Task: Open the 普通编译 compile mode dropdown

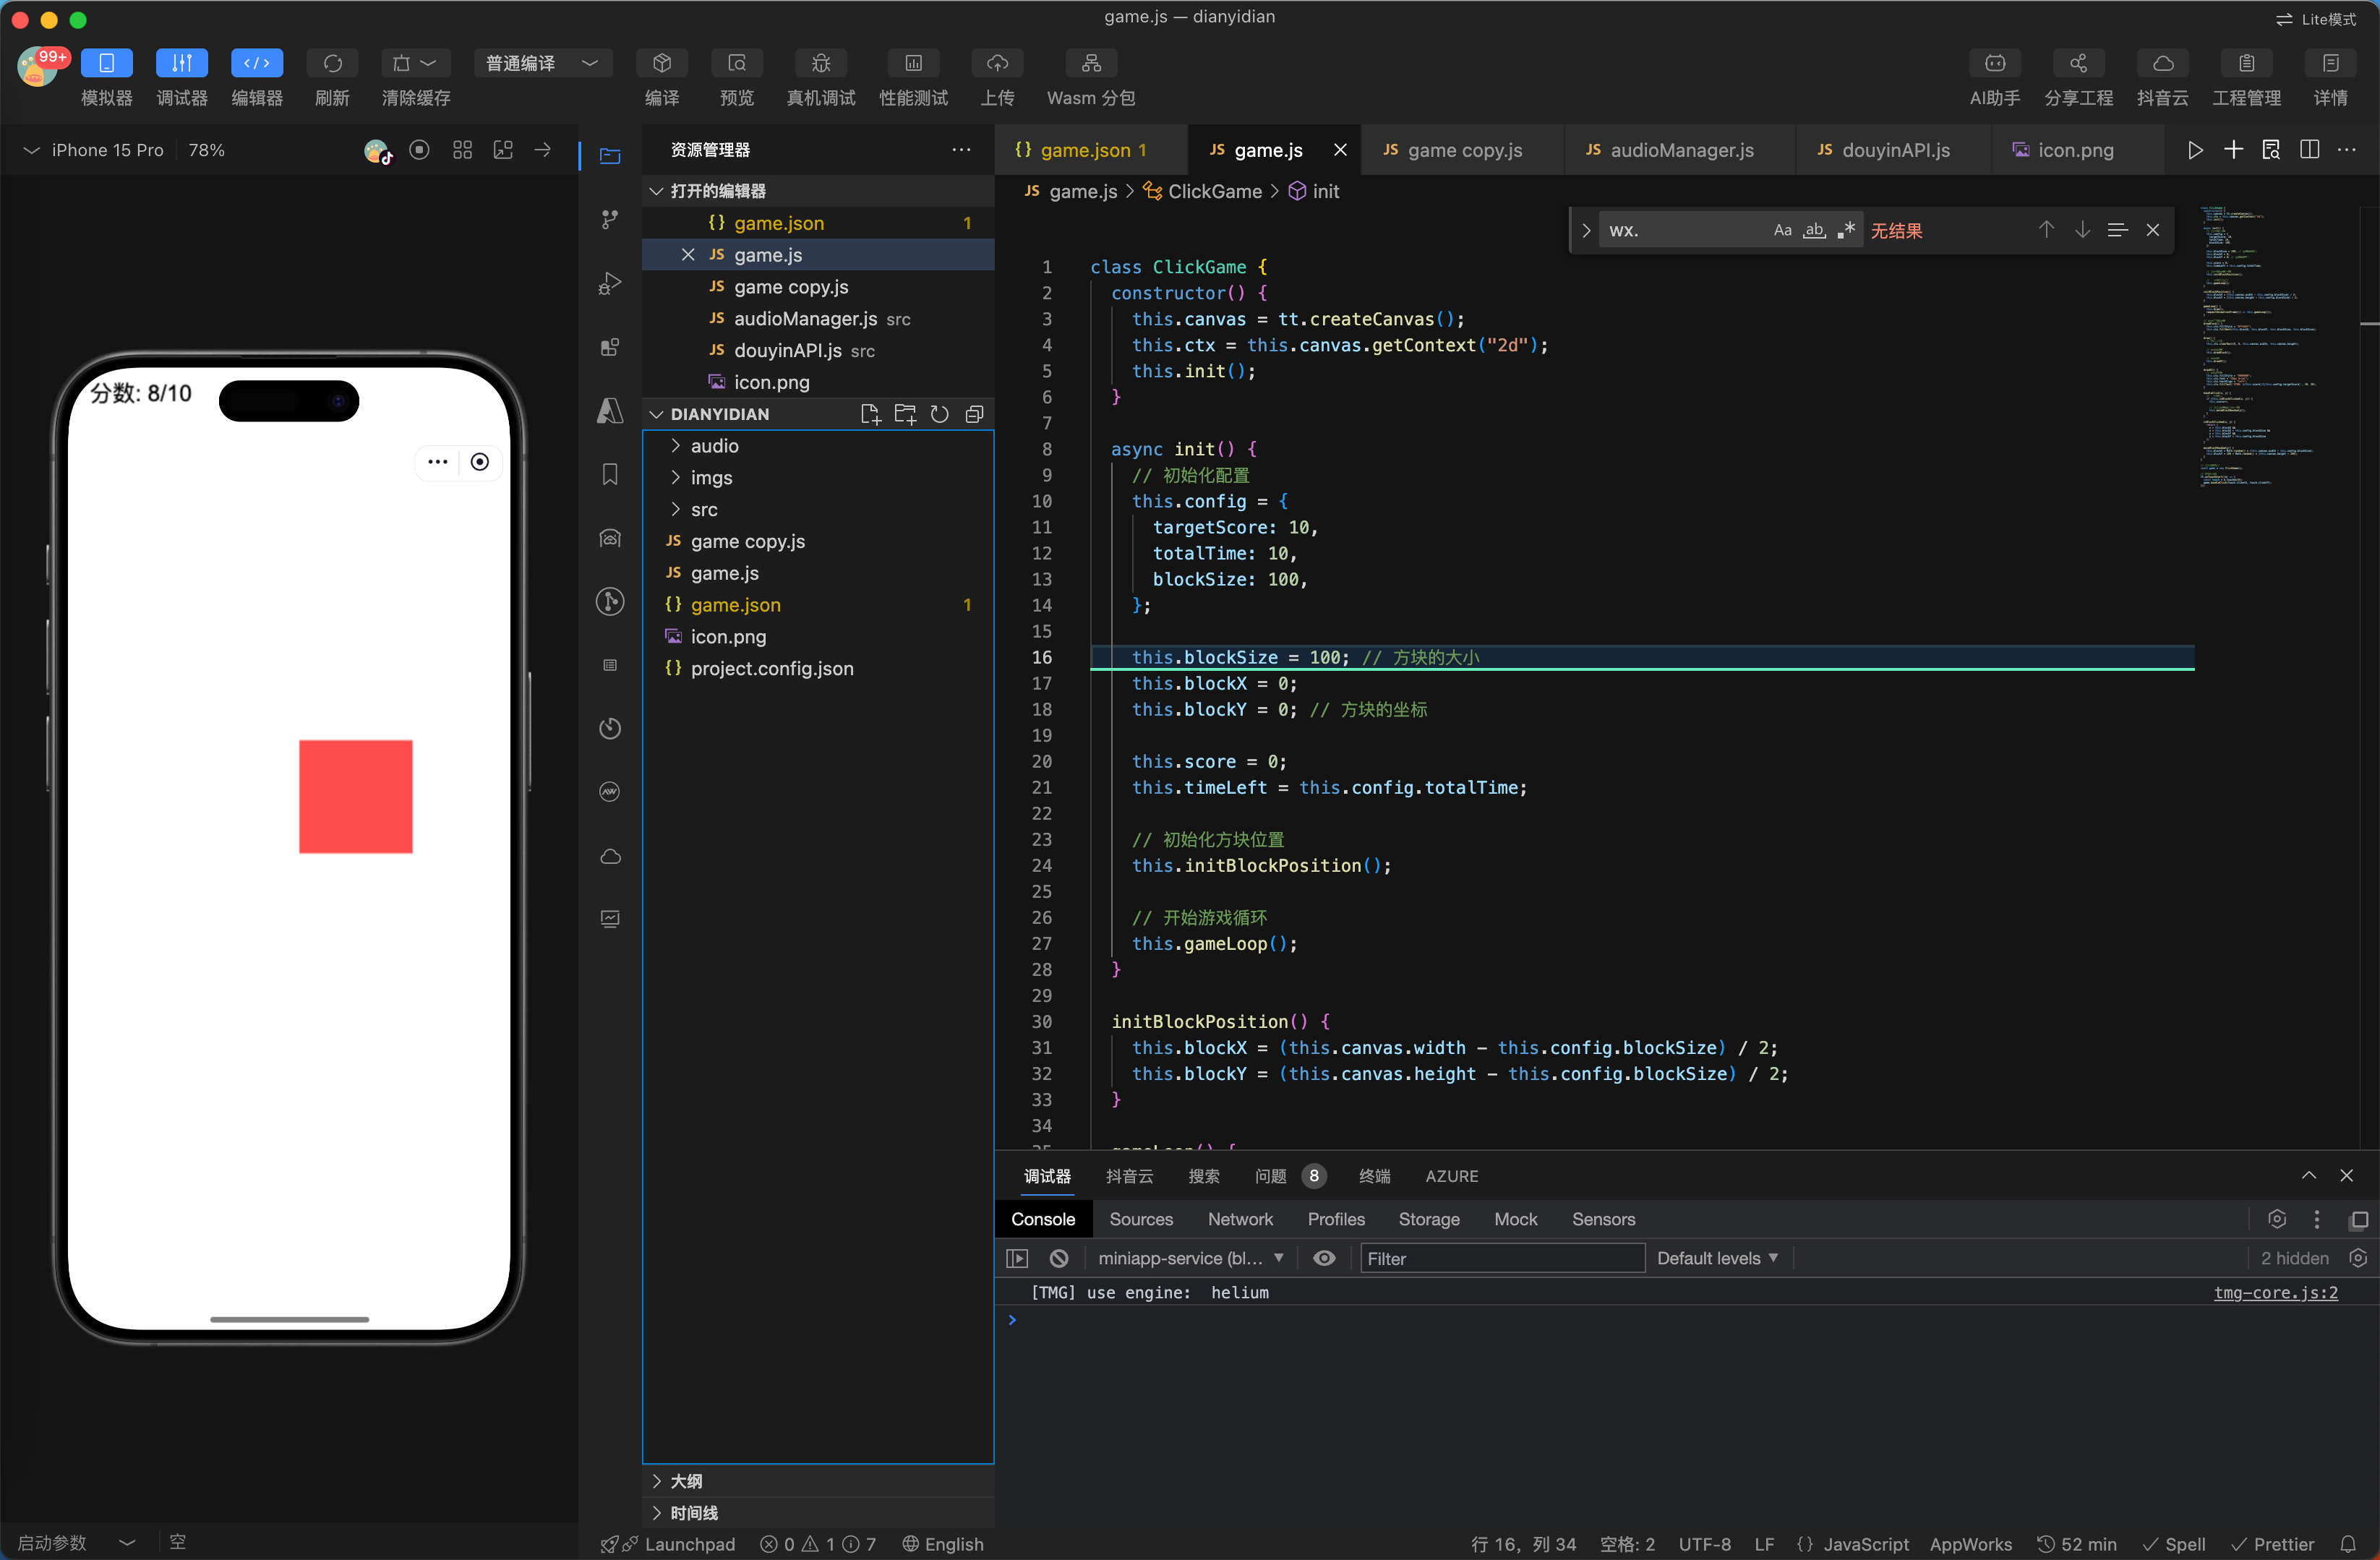Action: (543, 64)
